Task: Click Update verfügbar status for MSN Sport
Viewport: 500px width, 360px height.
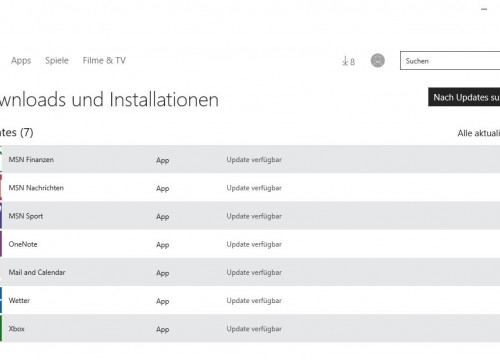Action: 254,216
